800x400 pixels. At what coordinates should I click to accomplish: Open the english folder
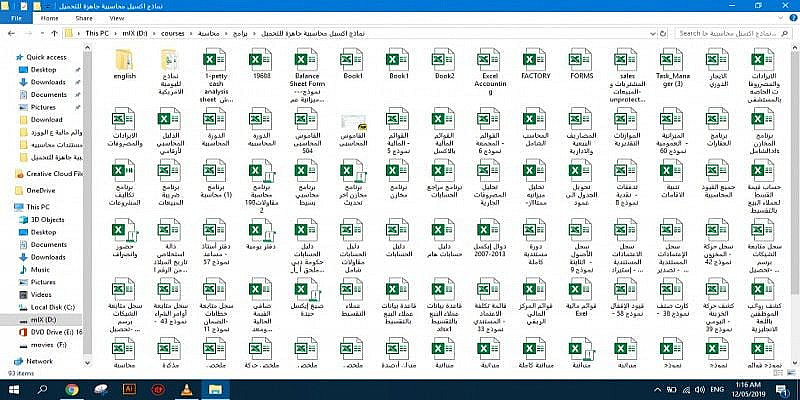(124, 64)
